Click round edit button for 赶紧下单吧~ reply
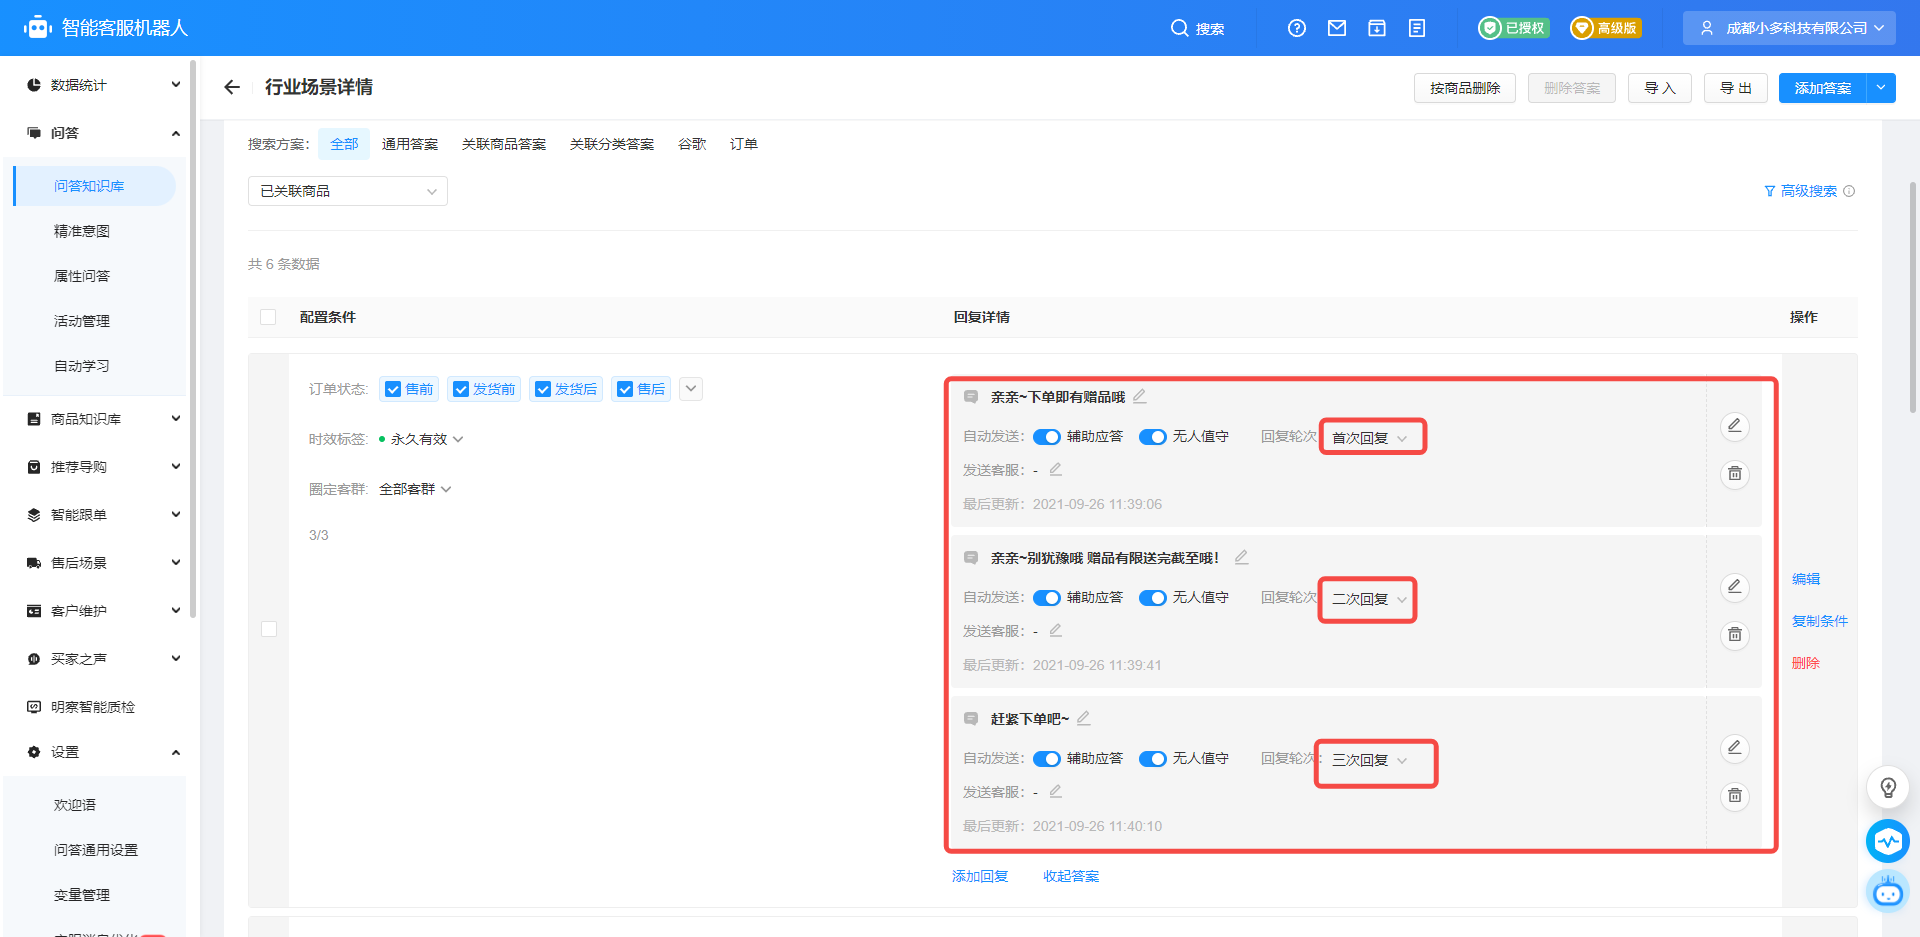 (1735, 748)
